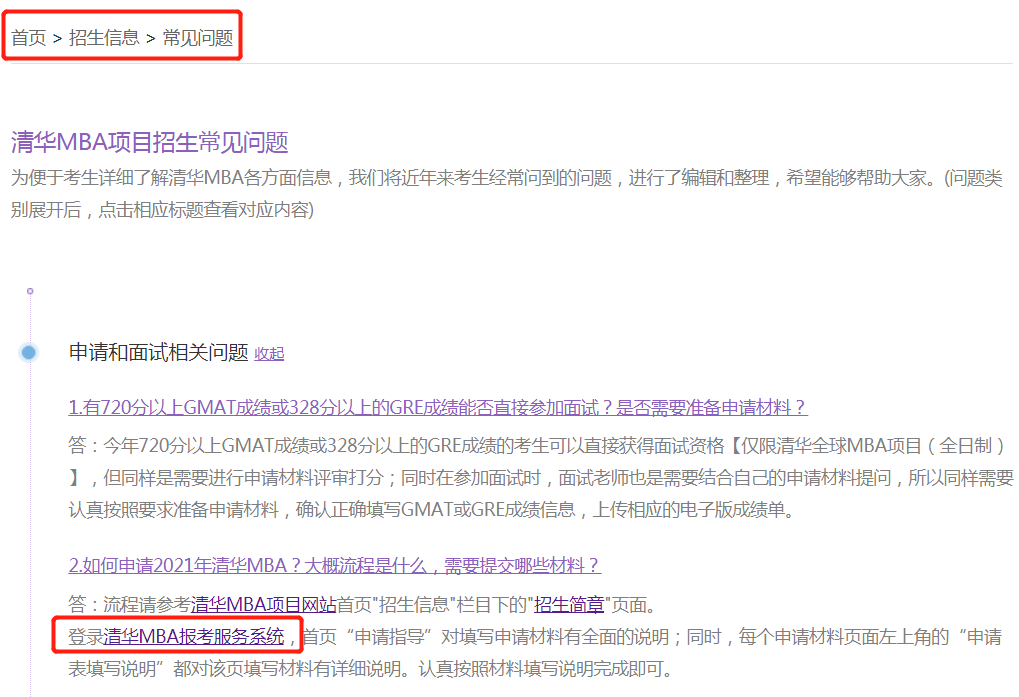Click the vertical timeline line below the blue dot

coord(30,500)
